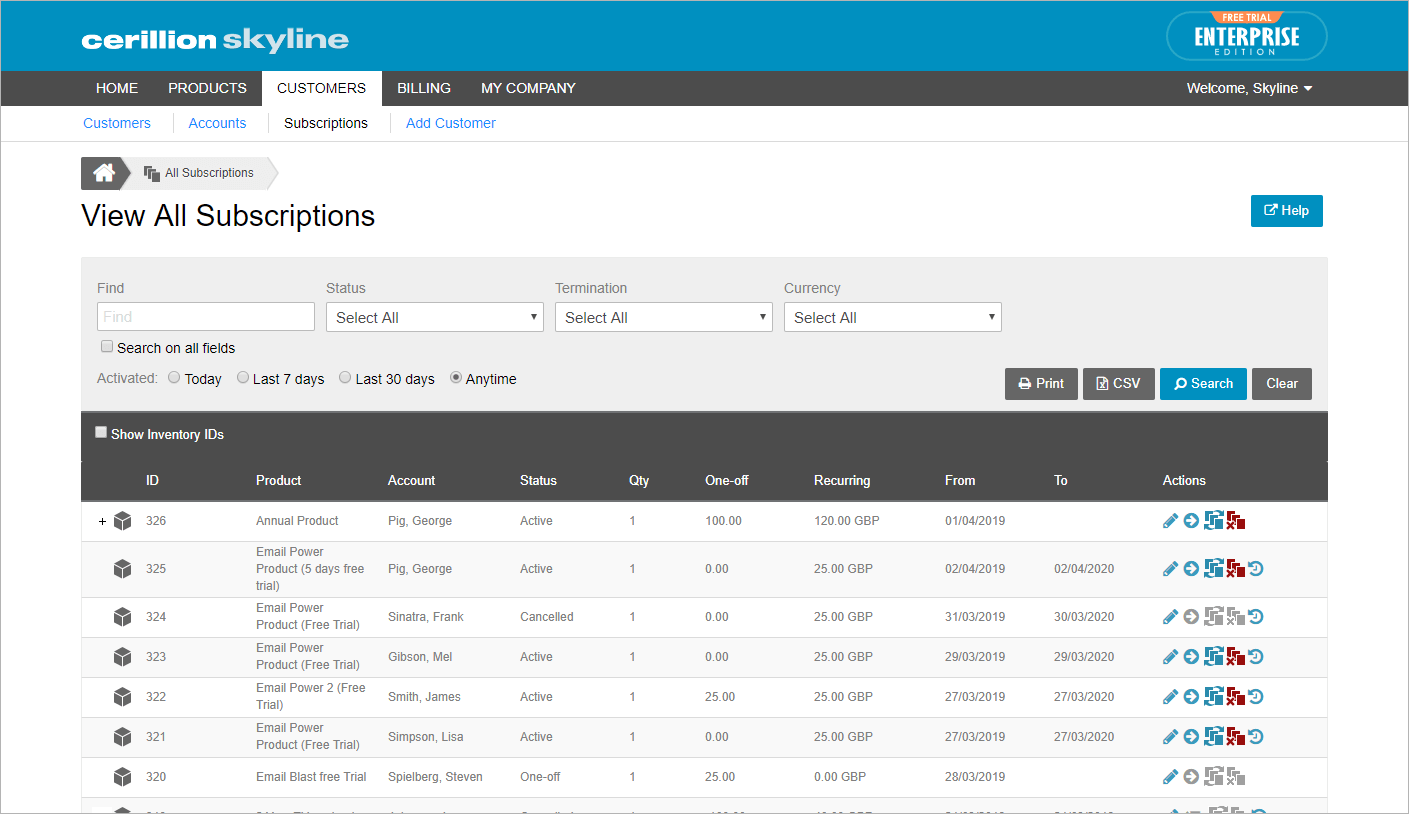Open the Currency dropdown
Image resolution: width=1409 pixels, height=814 pixels.
pos(893,317)
